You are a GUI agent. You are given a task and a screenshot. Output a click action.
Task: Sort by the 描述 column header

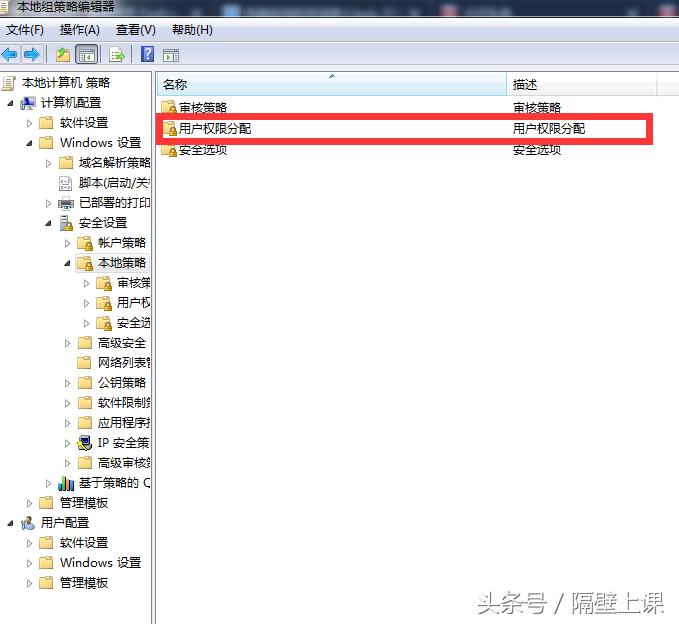[582, 84]
